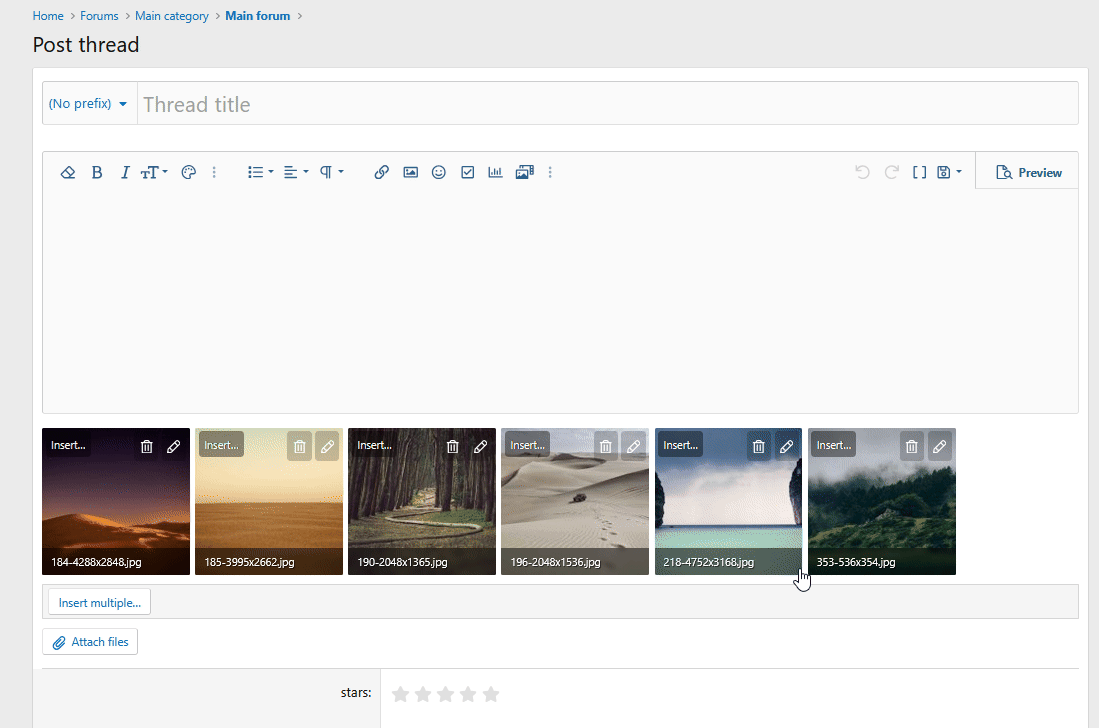Click the media gallery toolbar icon

click(524, 172)
